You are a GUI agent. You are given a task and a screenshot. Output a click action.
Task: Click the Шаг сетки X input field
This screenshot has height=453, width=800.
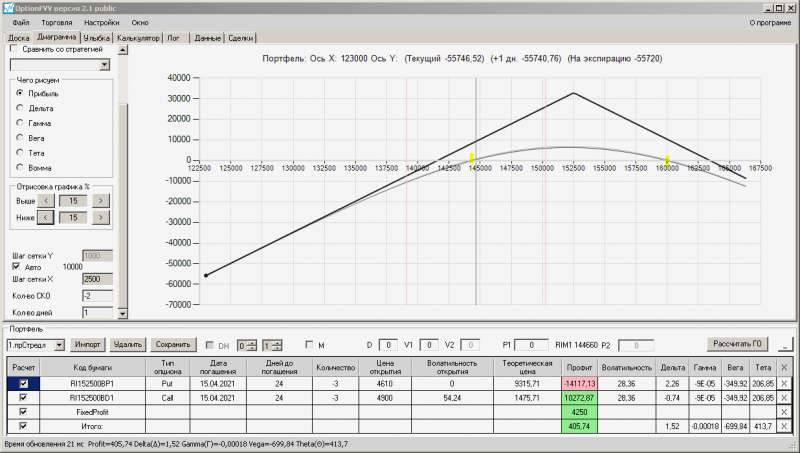[97, 279]
